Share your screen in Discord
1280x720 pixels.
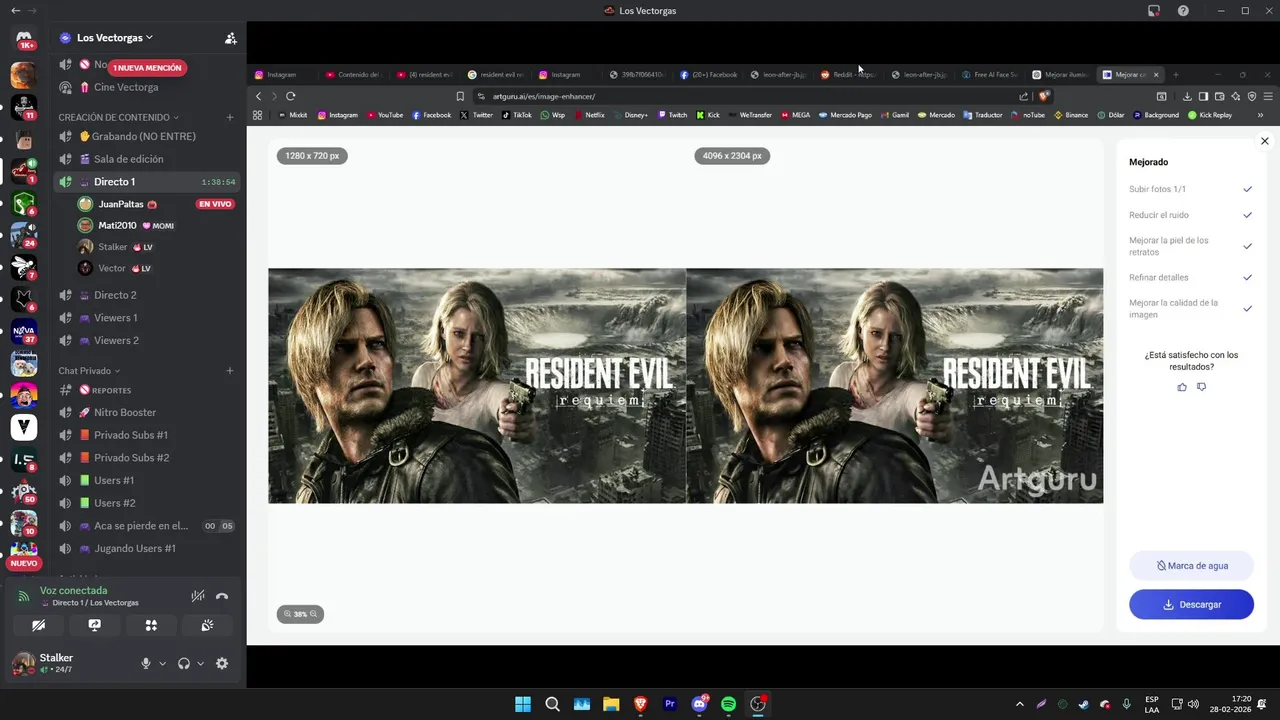(94, 625)
